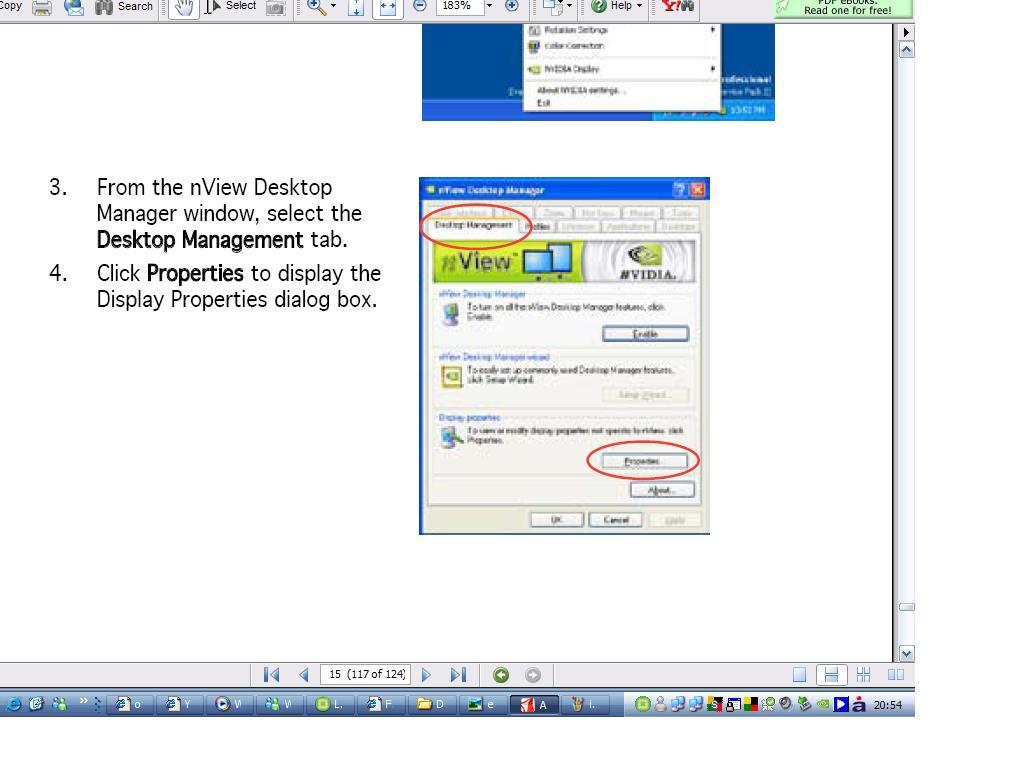Zoom out with the minus button

(420, 7)
